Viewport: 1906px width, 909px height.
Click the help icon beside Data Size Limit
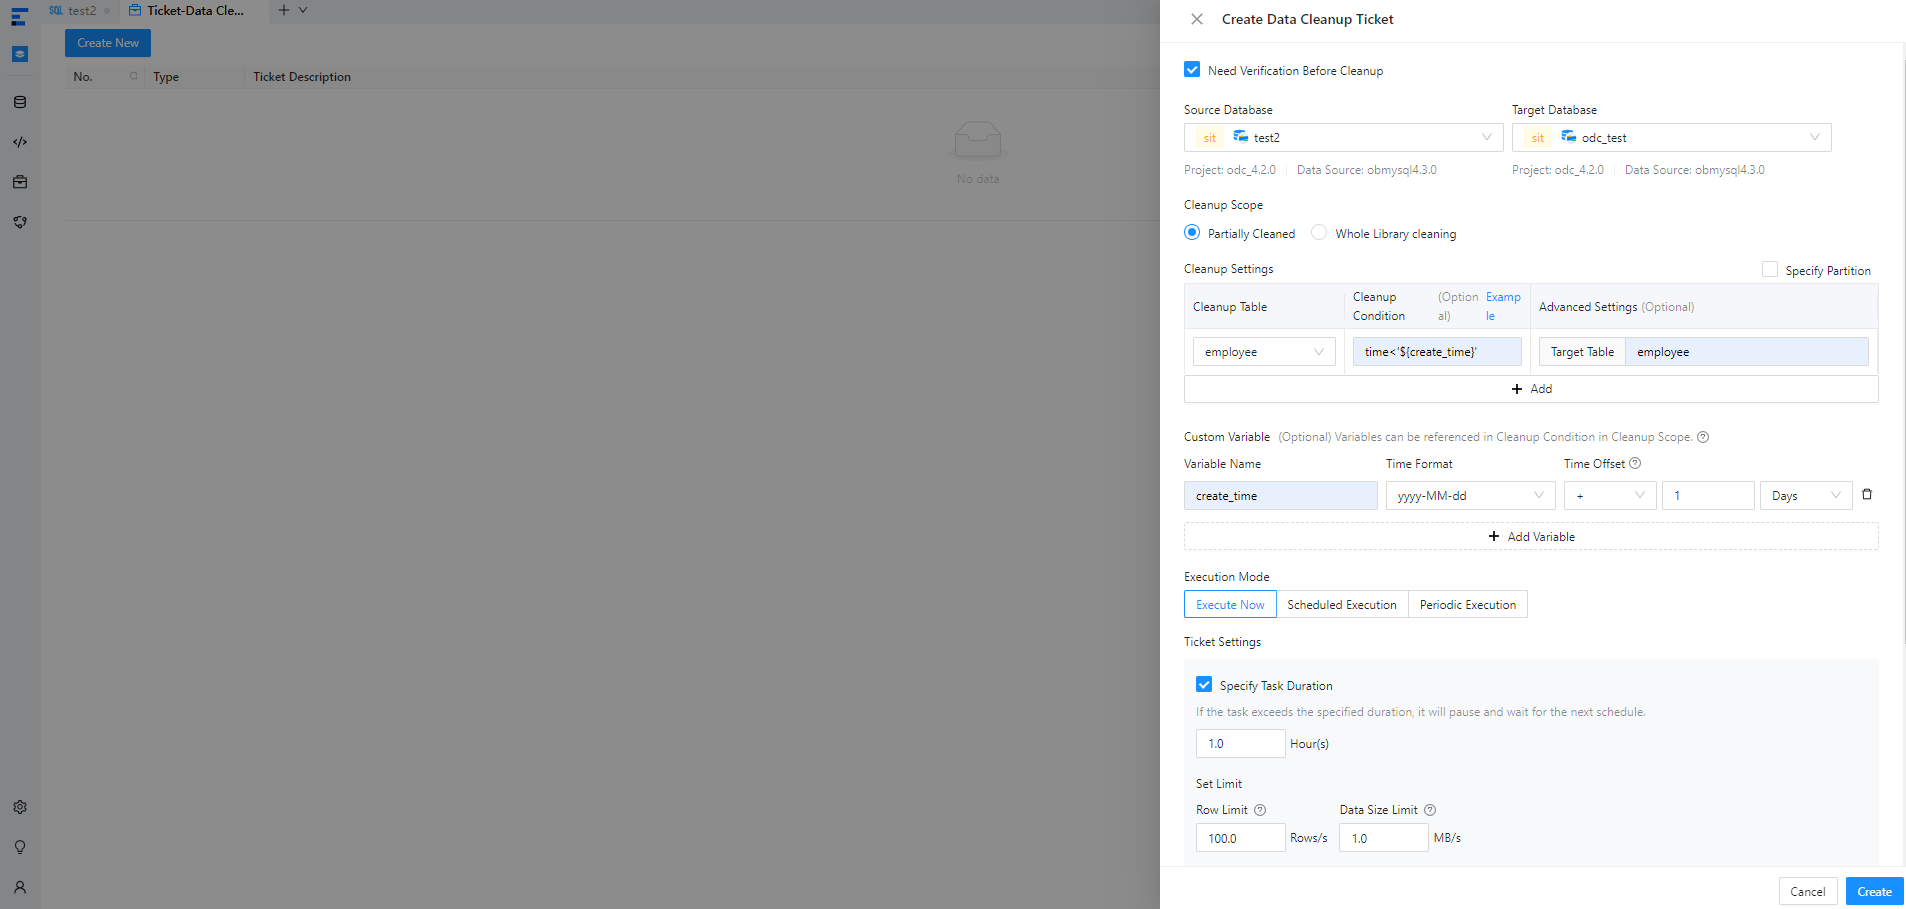[x=1430, y=810]
